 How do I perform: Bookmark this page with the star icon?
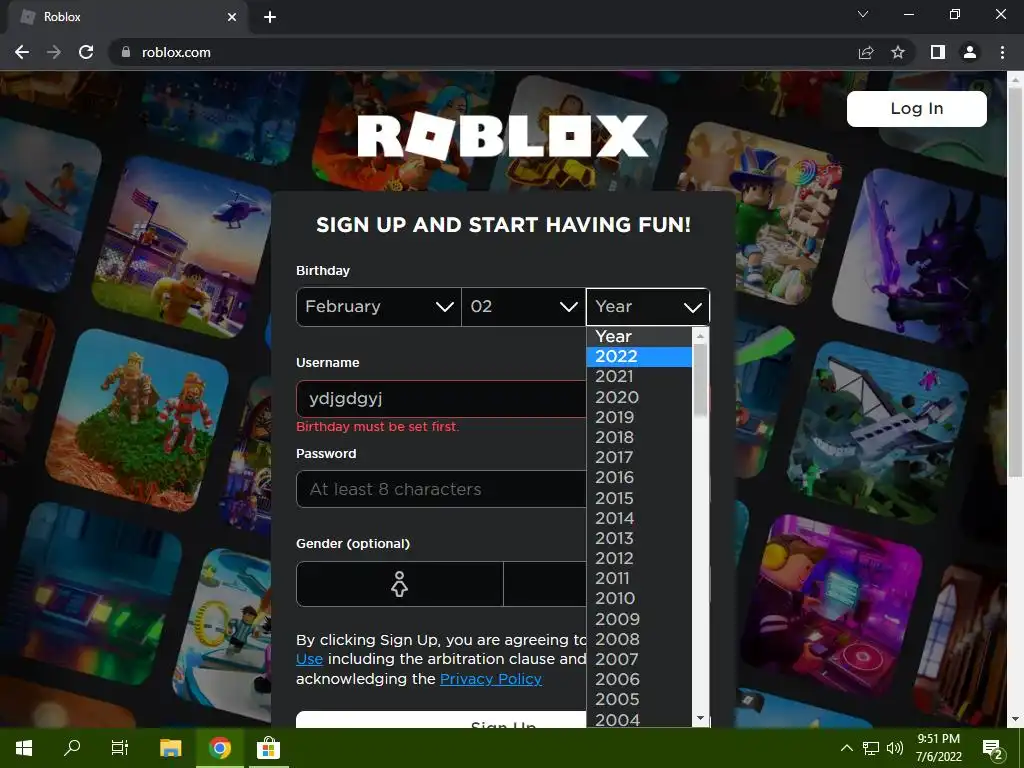click(898, 52)
